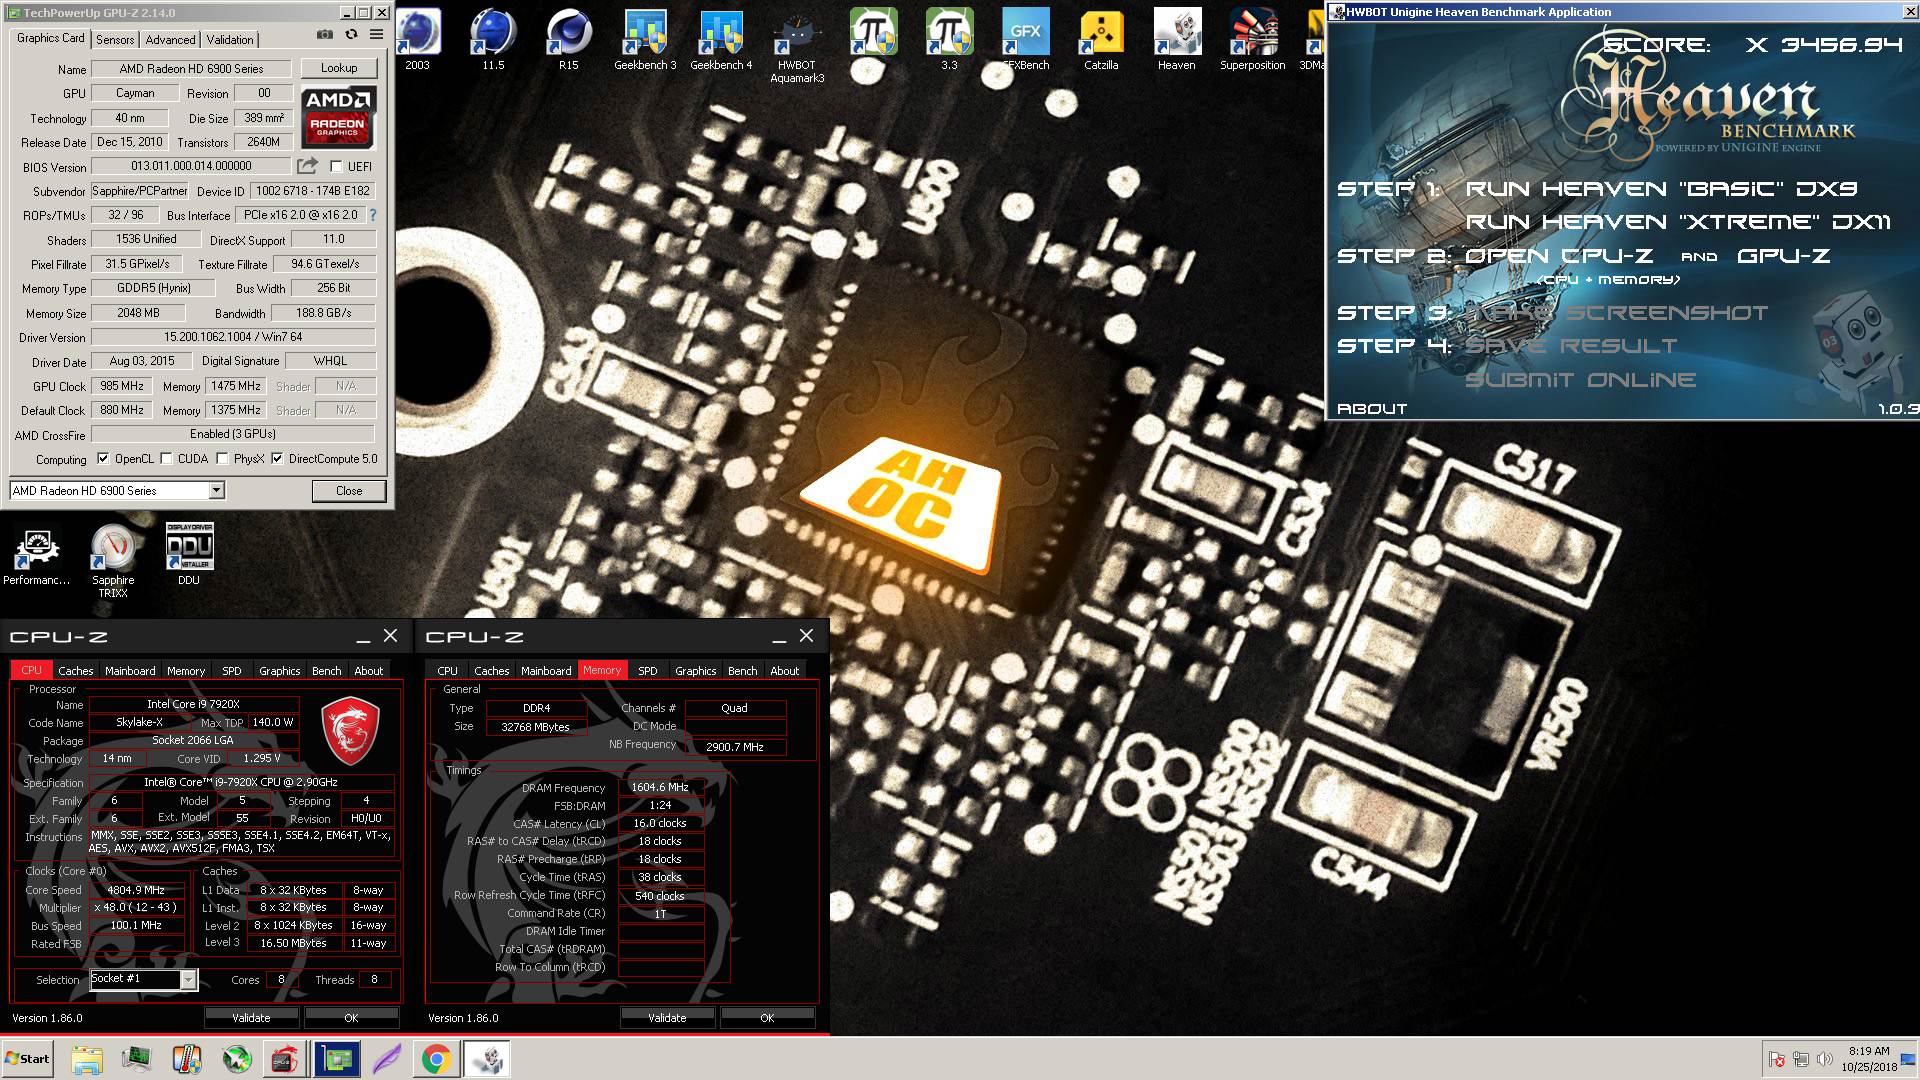Click the DRAM Frequency value 1604.6 MHz
The width and height of the screenshot is (1920, 1080).
point(660,787)
